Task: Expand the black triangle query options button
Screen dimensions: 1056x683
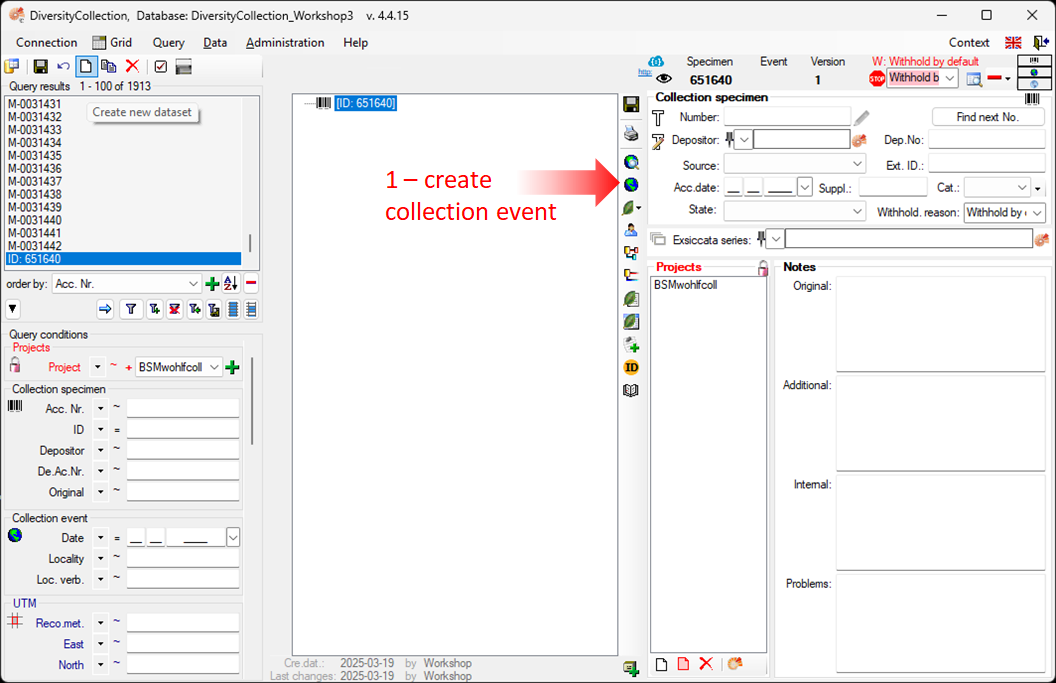Action: coord(13,309)
